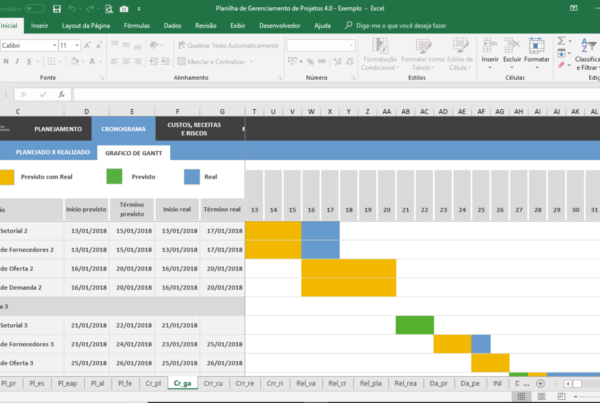
Task: Open the Crr_cu sheet tab
Action: point(213,383)
